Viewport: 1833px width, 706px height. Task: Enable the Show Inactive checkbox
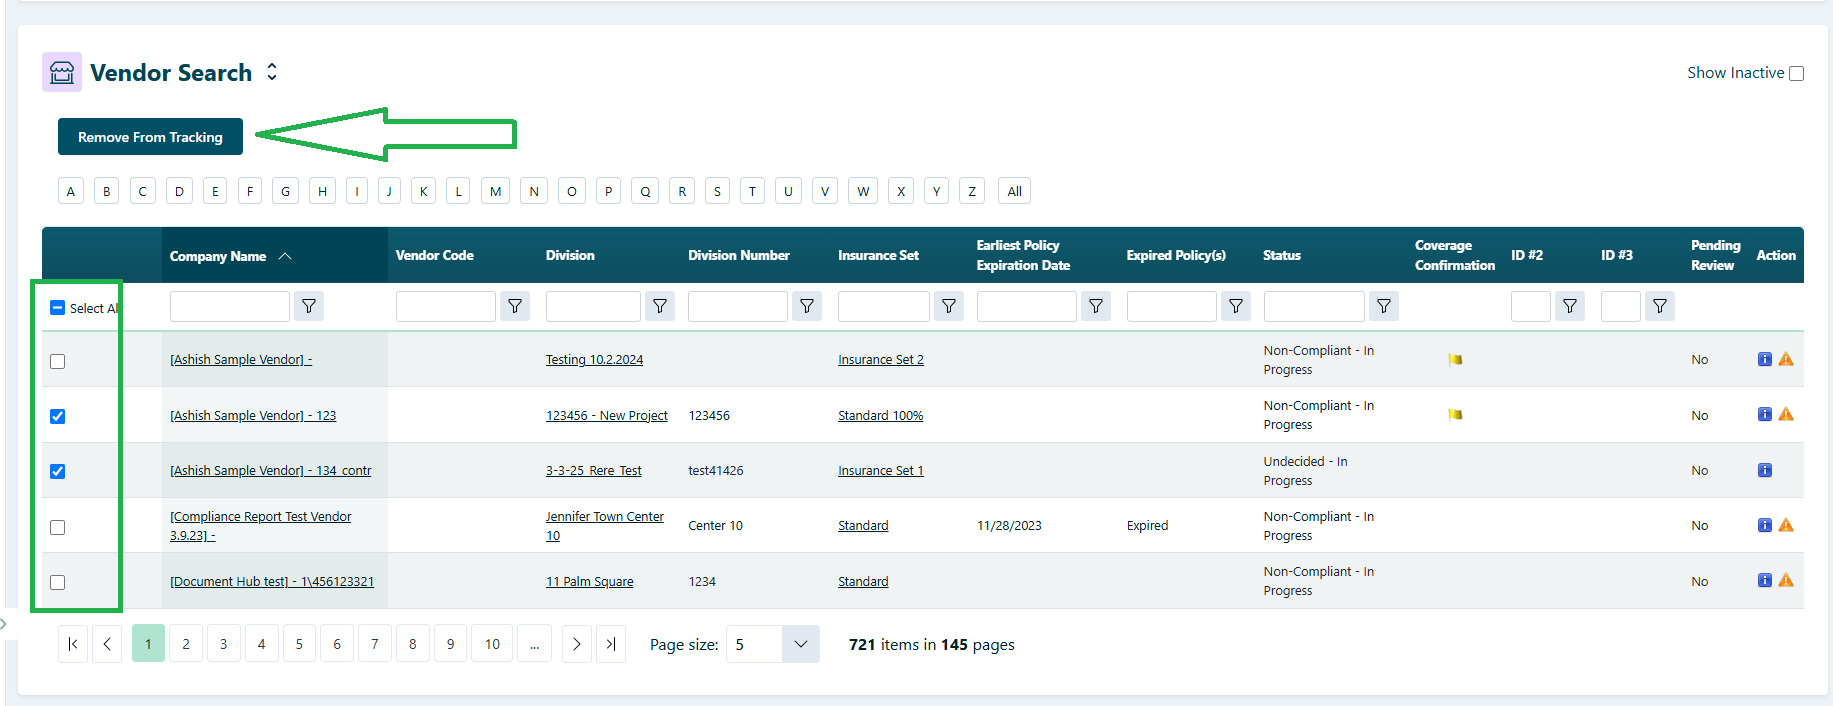tap(1796, 73)
